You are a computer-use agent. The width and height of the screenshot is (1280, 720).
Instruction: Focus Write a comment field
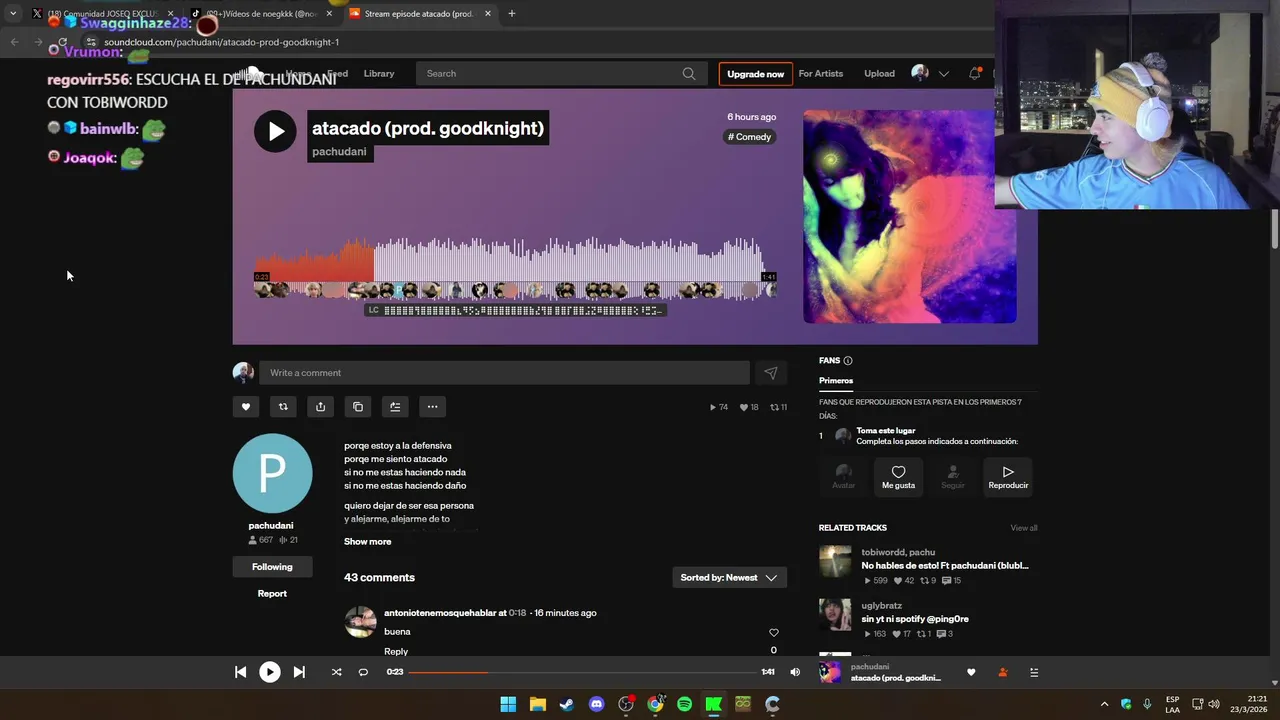[x=504, y=373]
